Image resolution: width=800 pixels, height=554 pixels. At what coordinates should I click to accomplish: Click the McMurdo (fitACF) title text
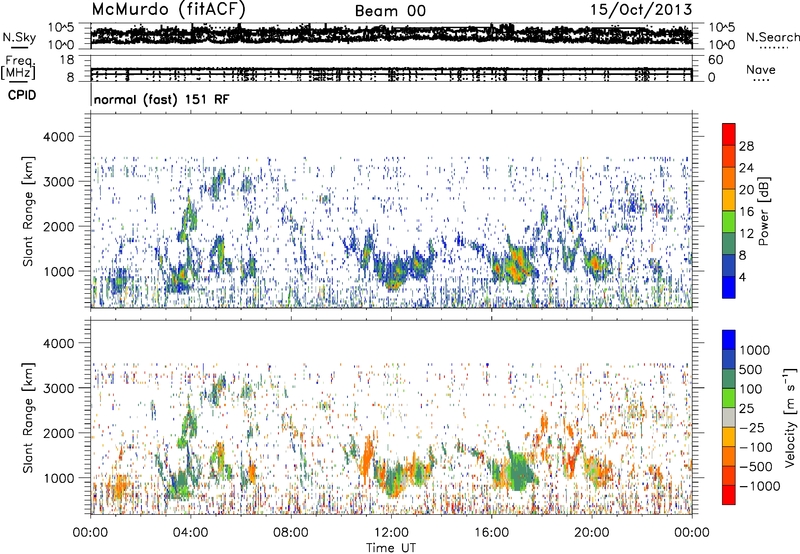coord(168,10)
